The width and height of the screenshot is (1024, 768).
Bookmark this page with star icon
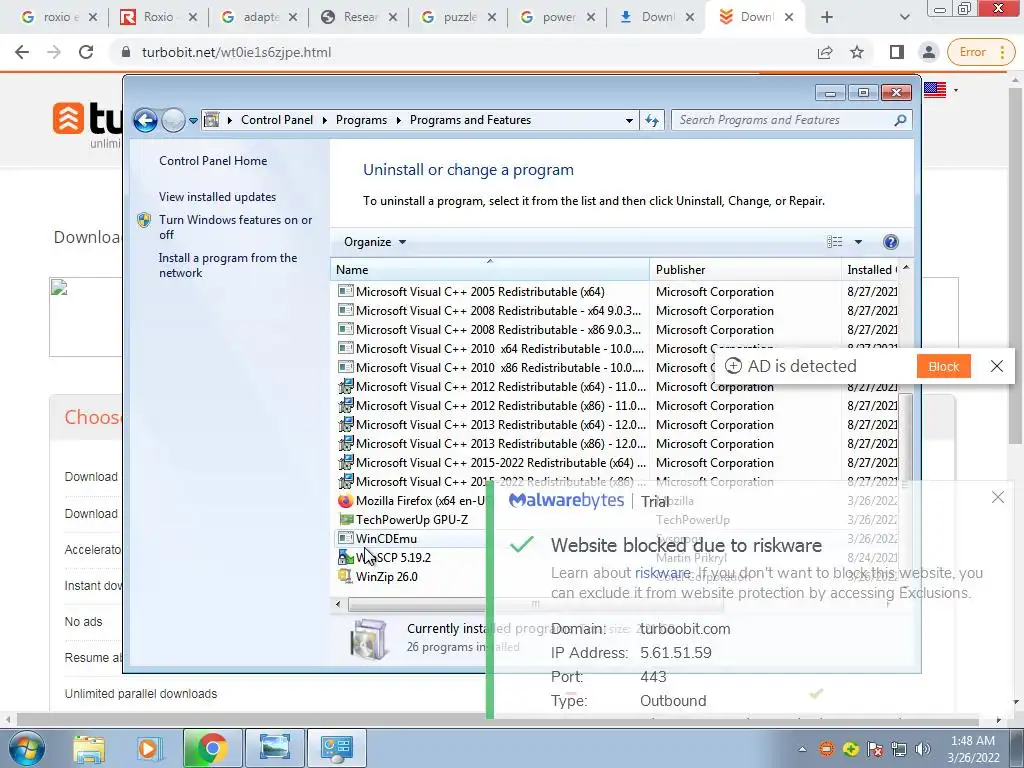coord(857,52)
